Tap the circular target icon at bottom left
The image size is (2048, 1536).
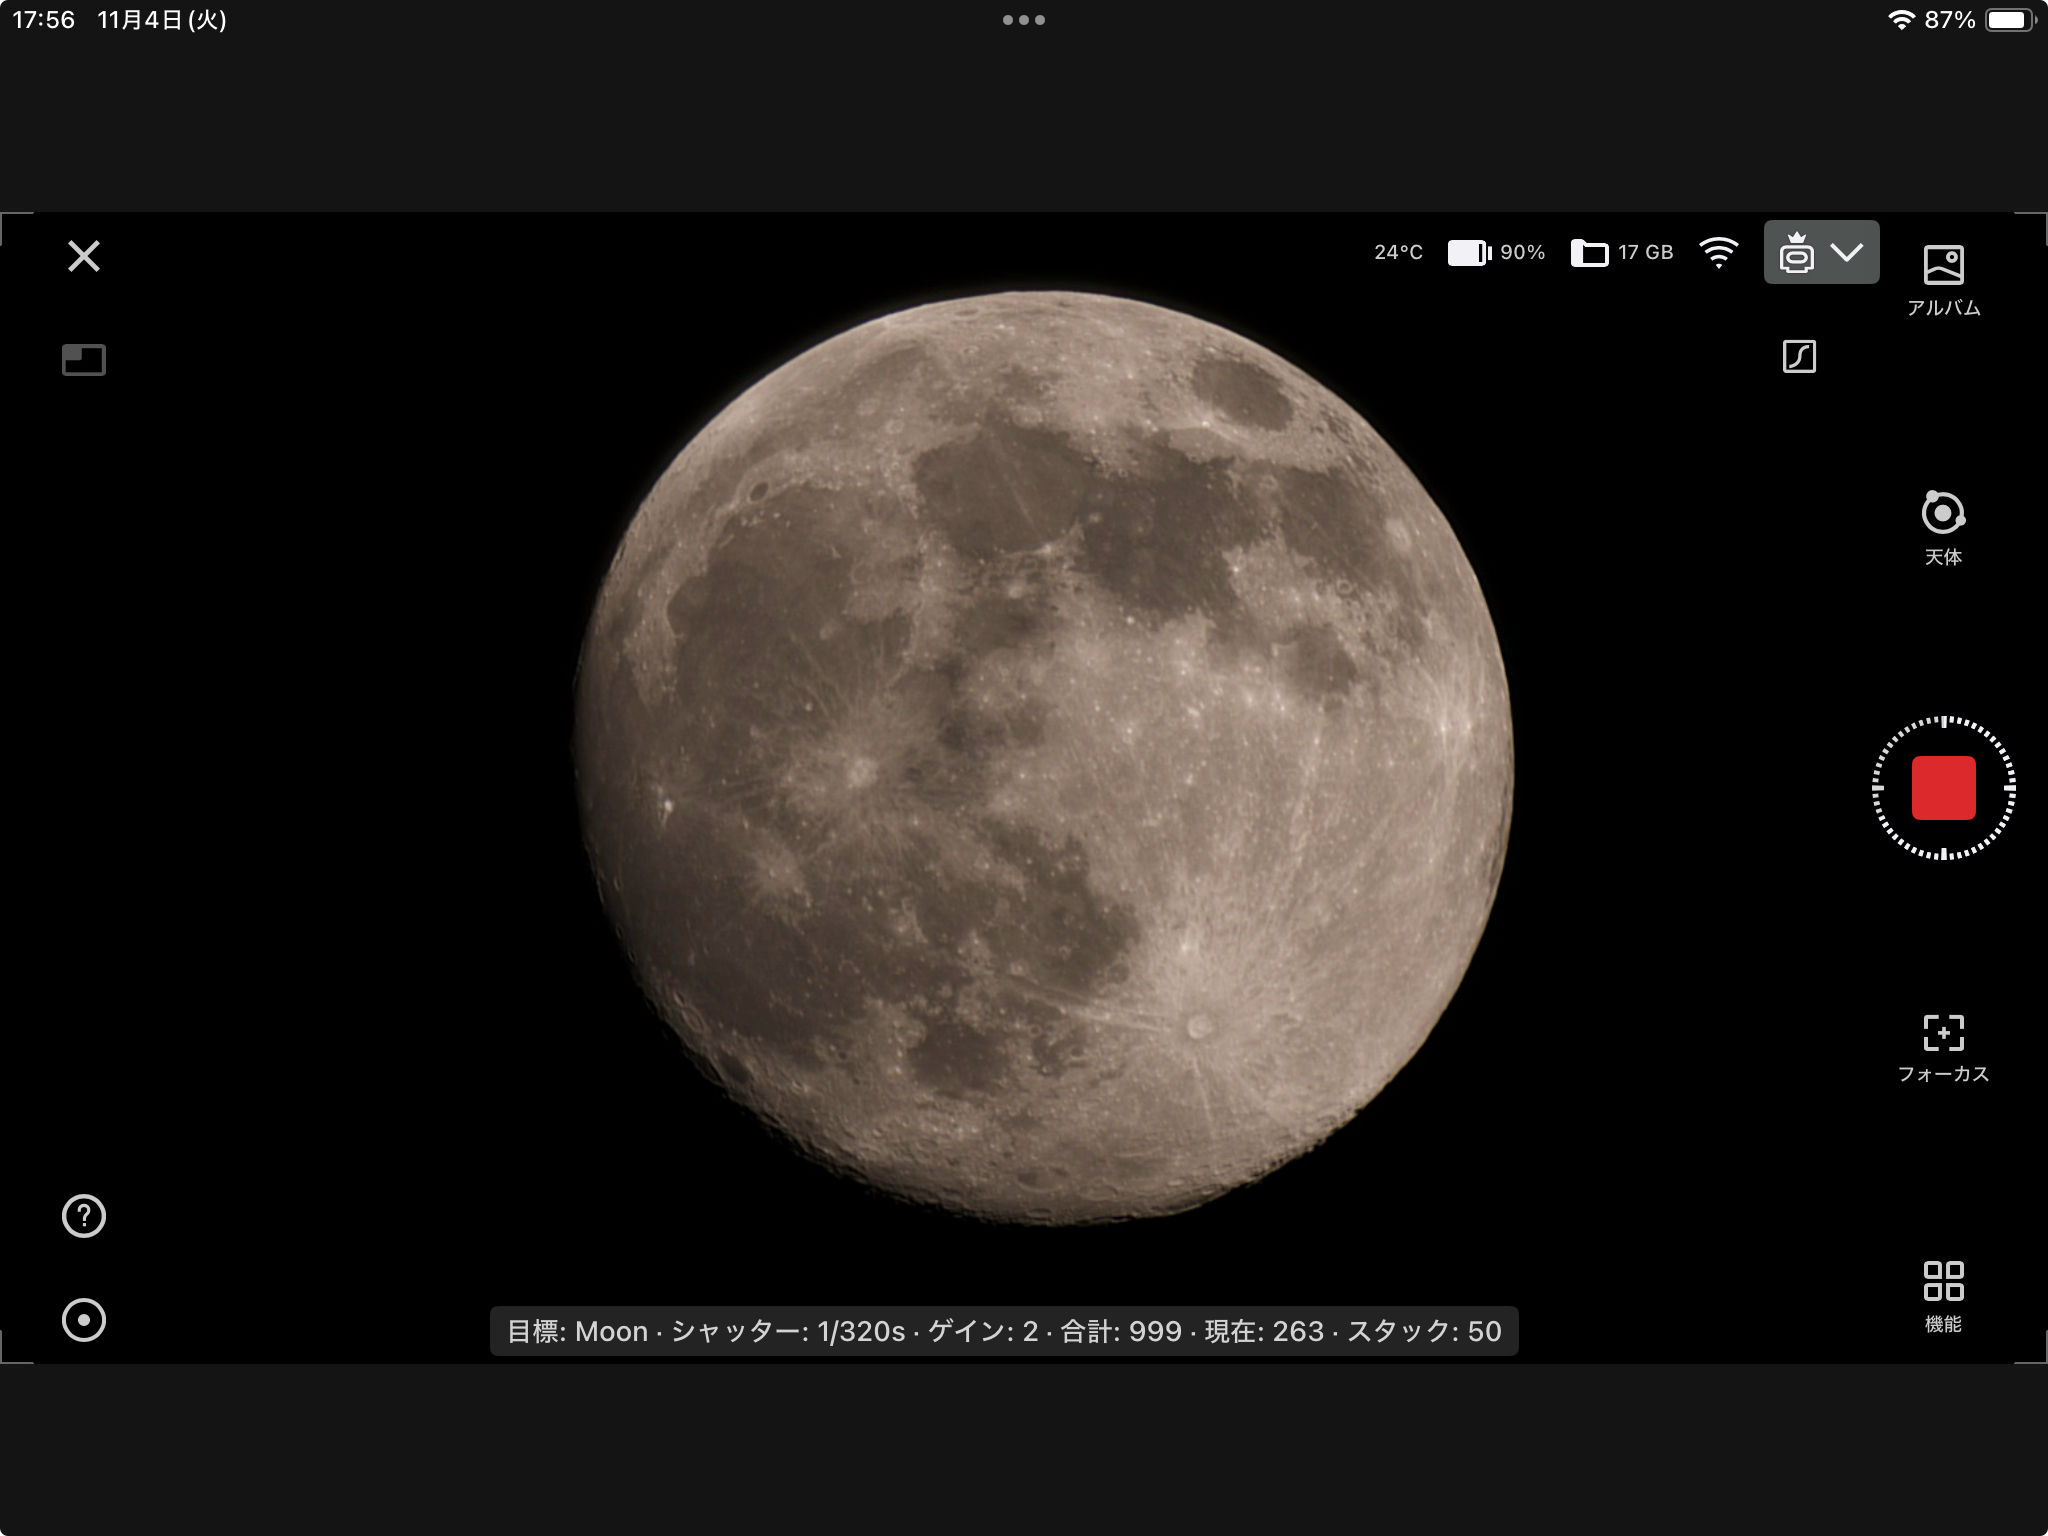click(84, 1320)
